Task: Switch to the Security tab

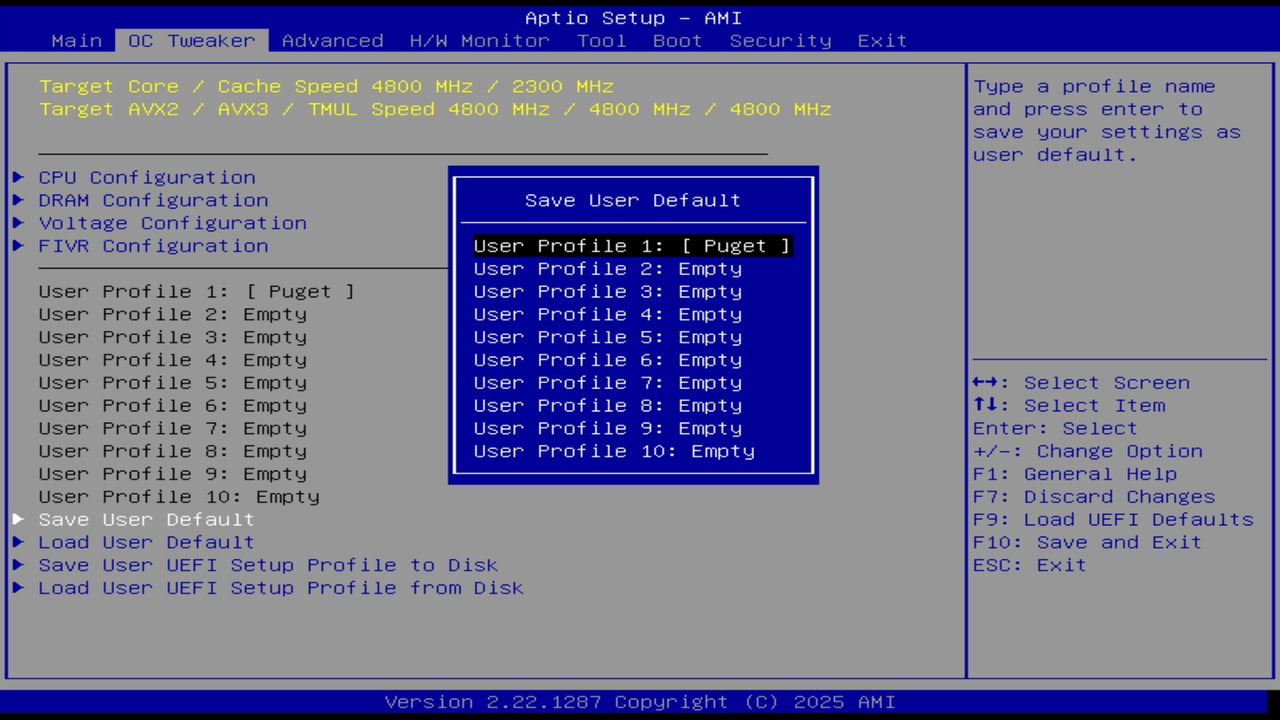Action: pyautogui.click(x=781, y=41)
